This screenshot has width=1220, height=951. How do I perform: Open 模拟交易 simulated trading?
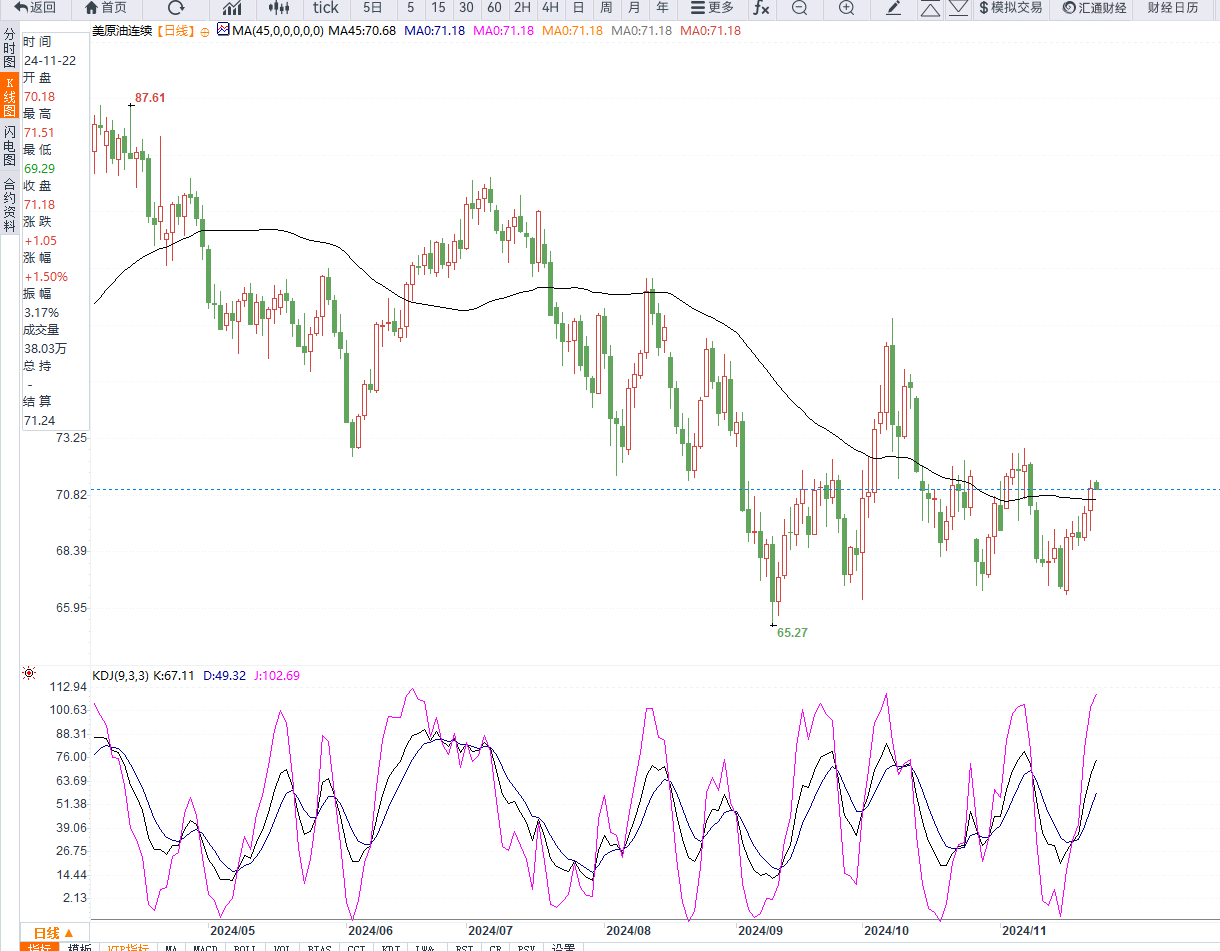(x=1010, y=8)
